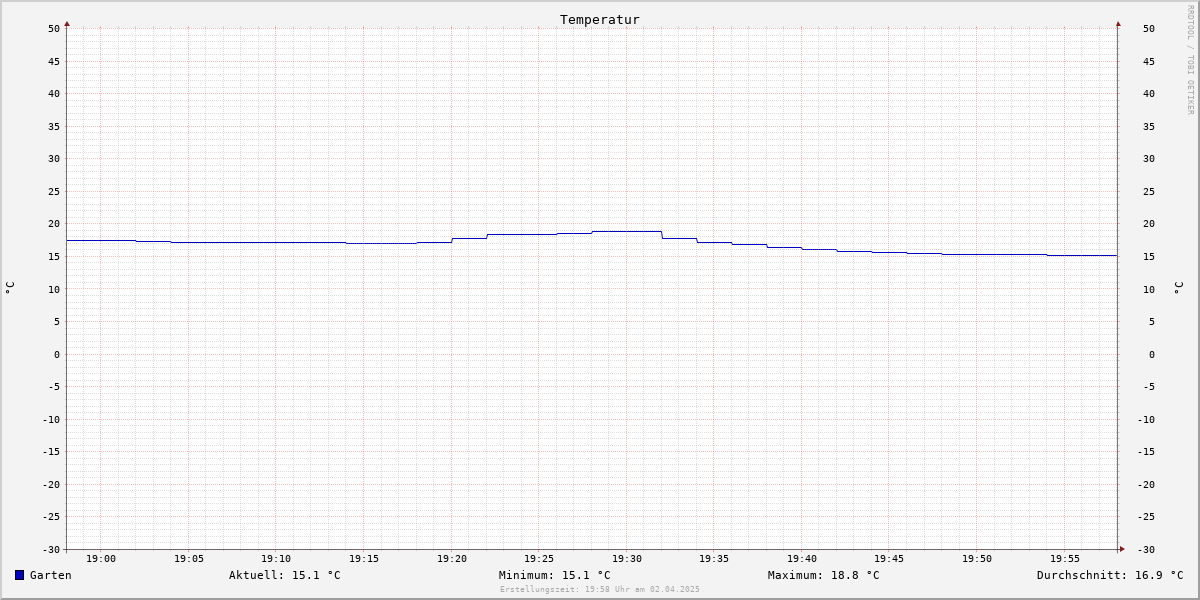1200x600 pixels.
Task: Click the "-20" label on the left y-axis
Action: coord(51,485)
